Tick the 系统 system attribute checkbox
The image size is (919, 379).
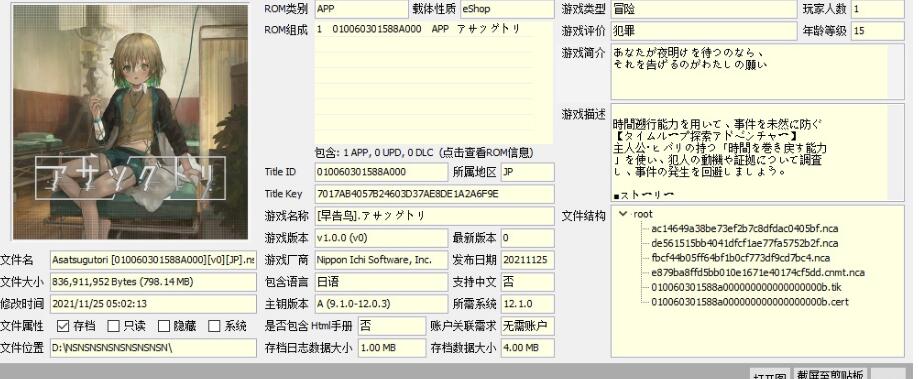215,326
